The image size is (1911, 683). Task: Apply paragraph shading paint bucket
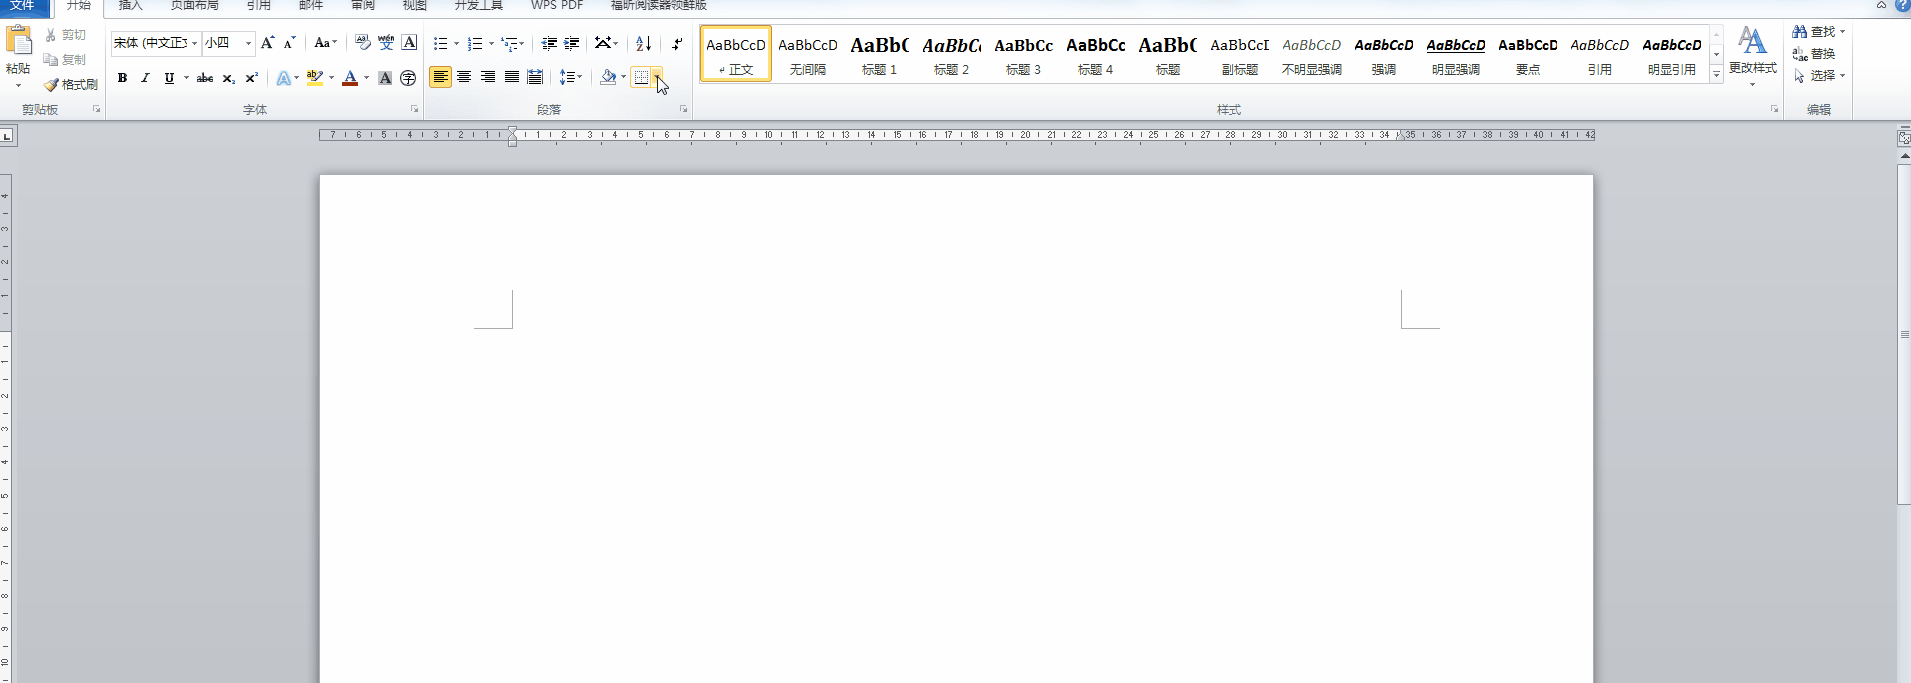608,77
